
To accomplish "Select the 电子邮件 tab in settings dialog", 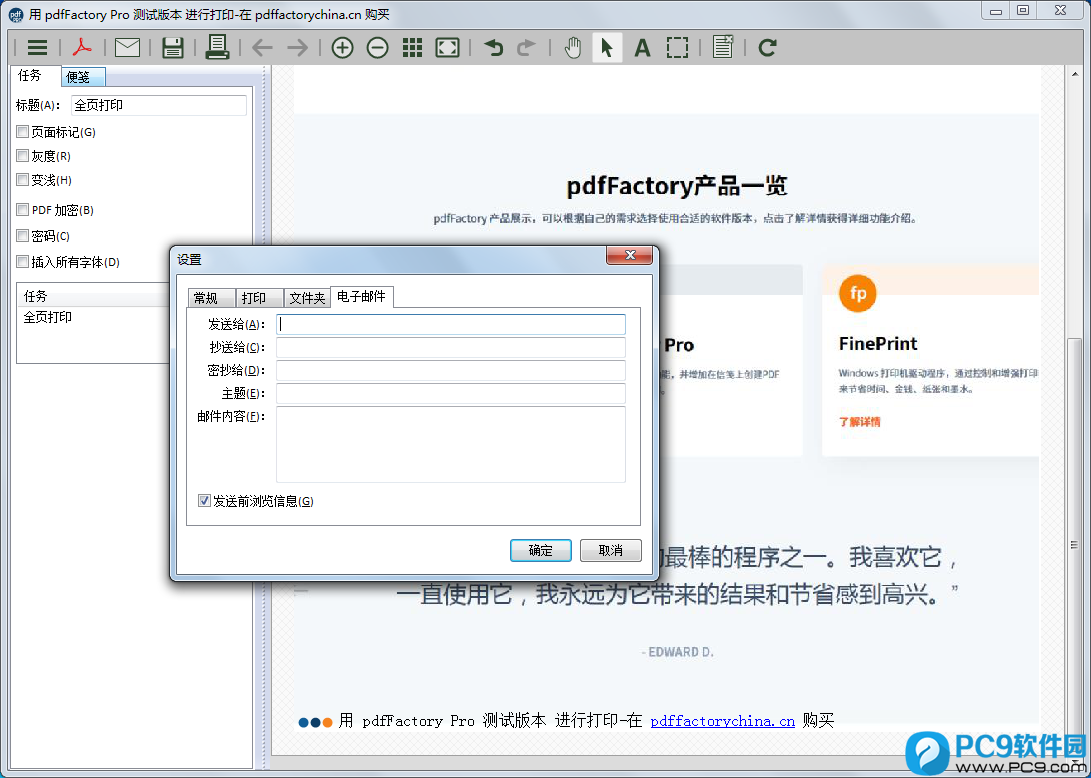I will (x=361, y=296).
